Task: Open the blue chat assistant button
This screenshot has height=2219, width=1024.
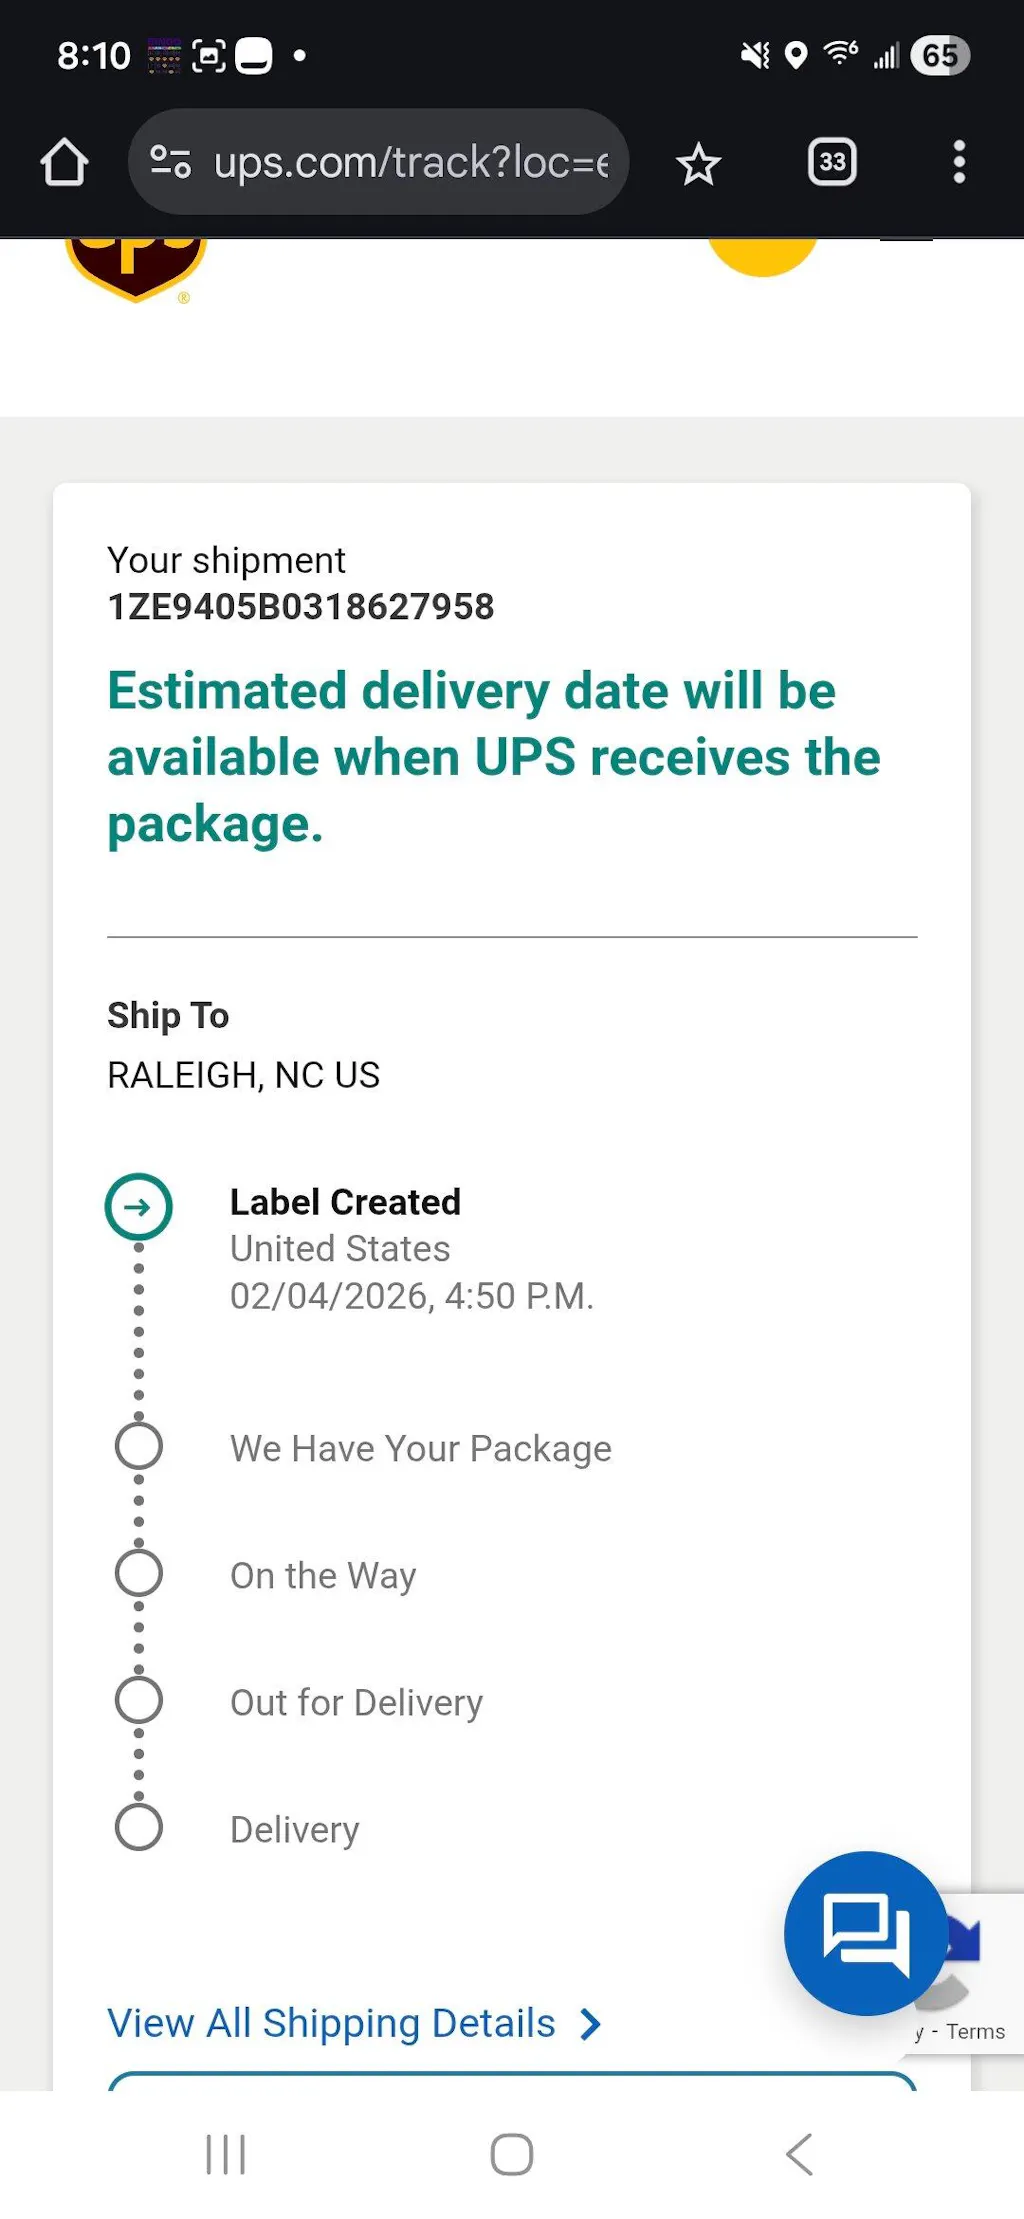Action: (866, 1932)
